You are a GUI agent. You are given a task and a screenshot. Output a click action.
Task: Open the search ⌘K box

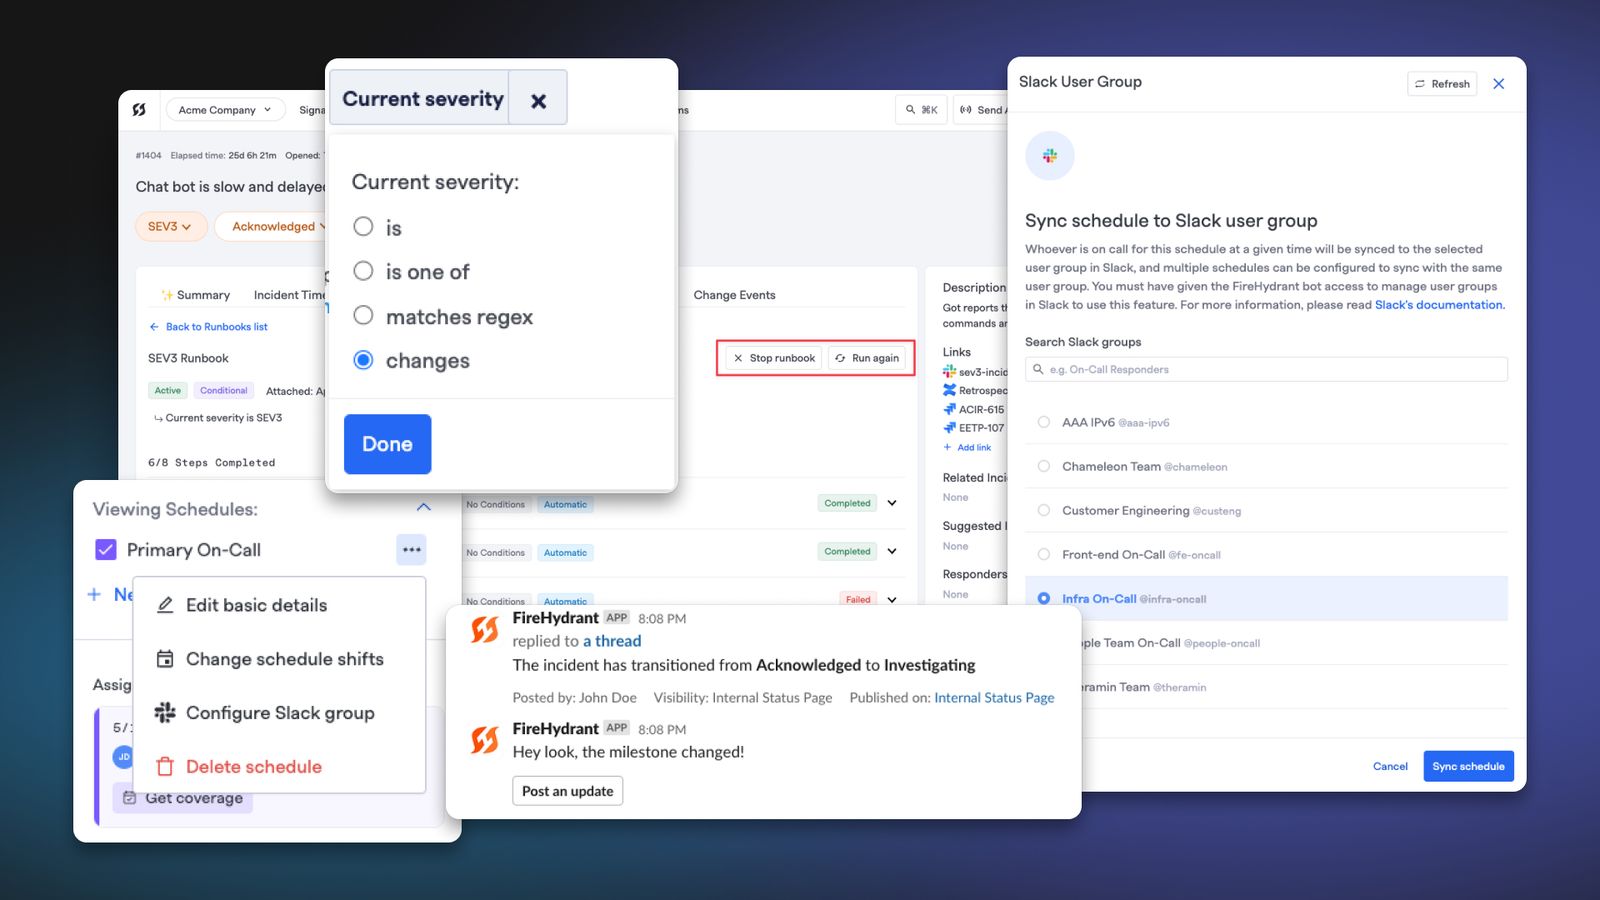921,110
